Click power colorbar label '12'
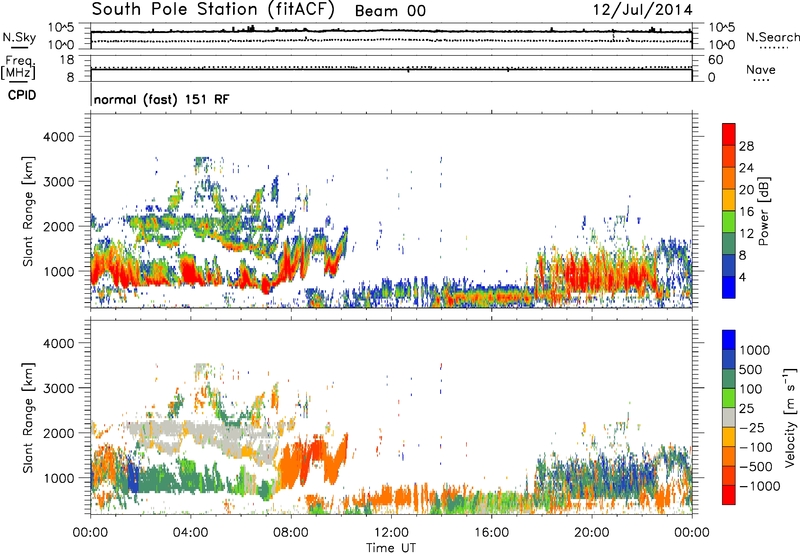This screenshot has width=800, height=554. (x=746, y=234)
